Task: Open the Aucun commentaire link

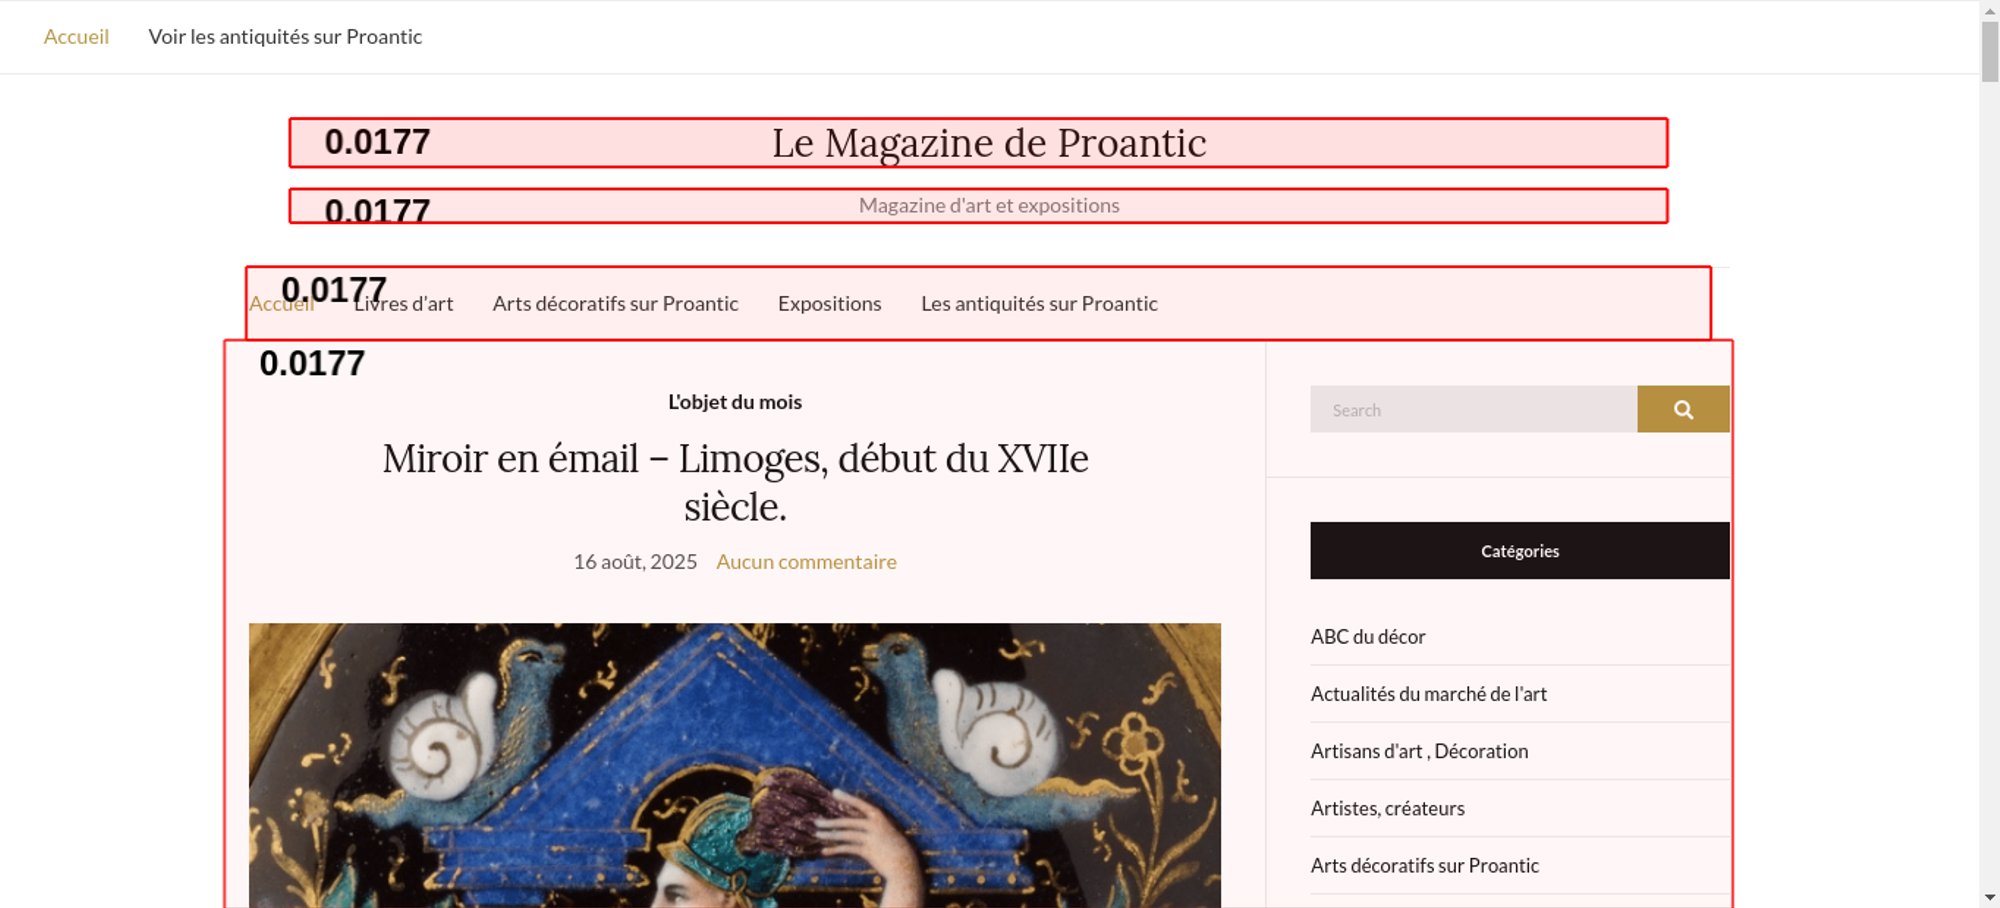Action: click(x=806, y=562)
